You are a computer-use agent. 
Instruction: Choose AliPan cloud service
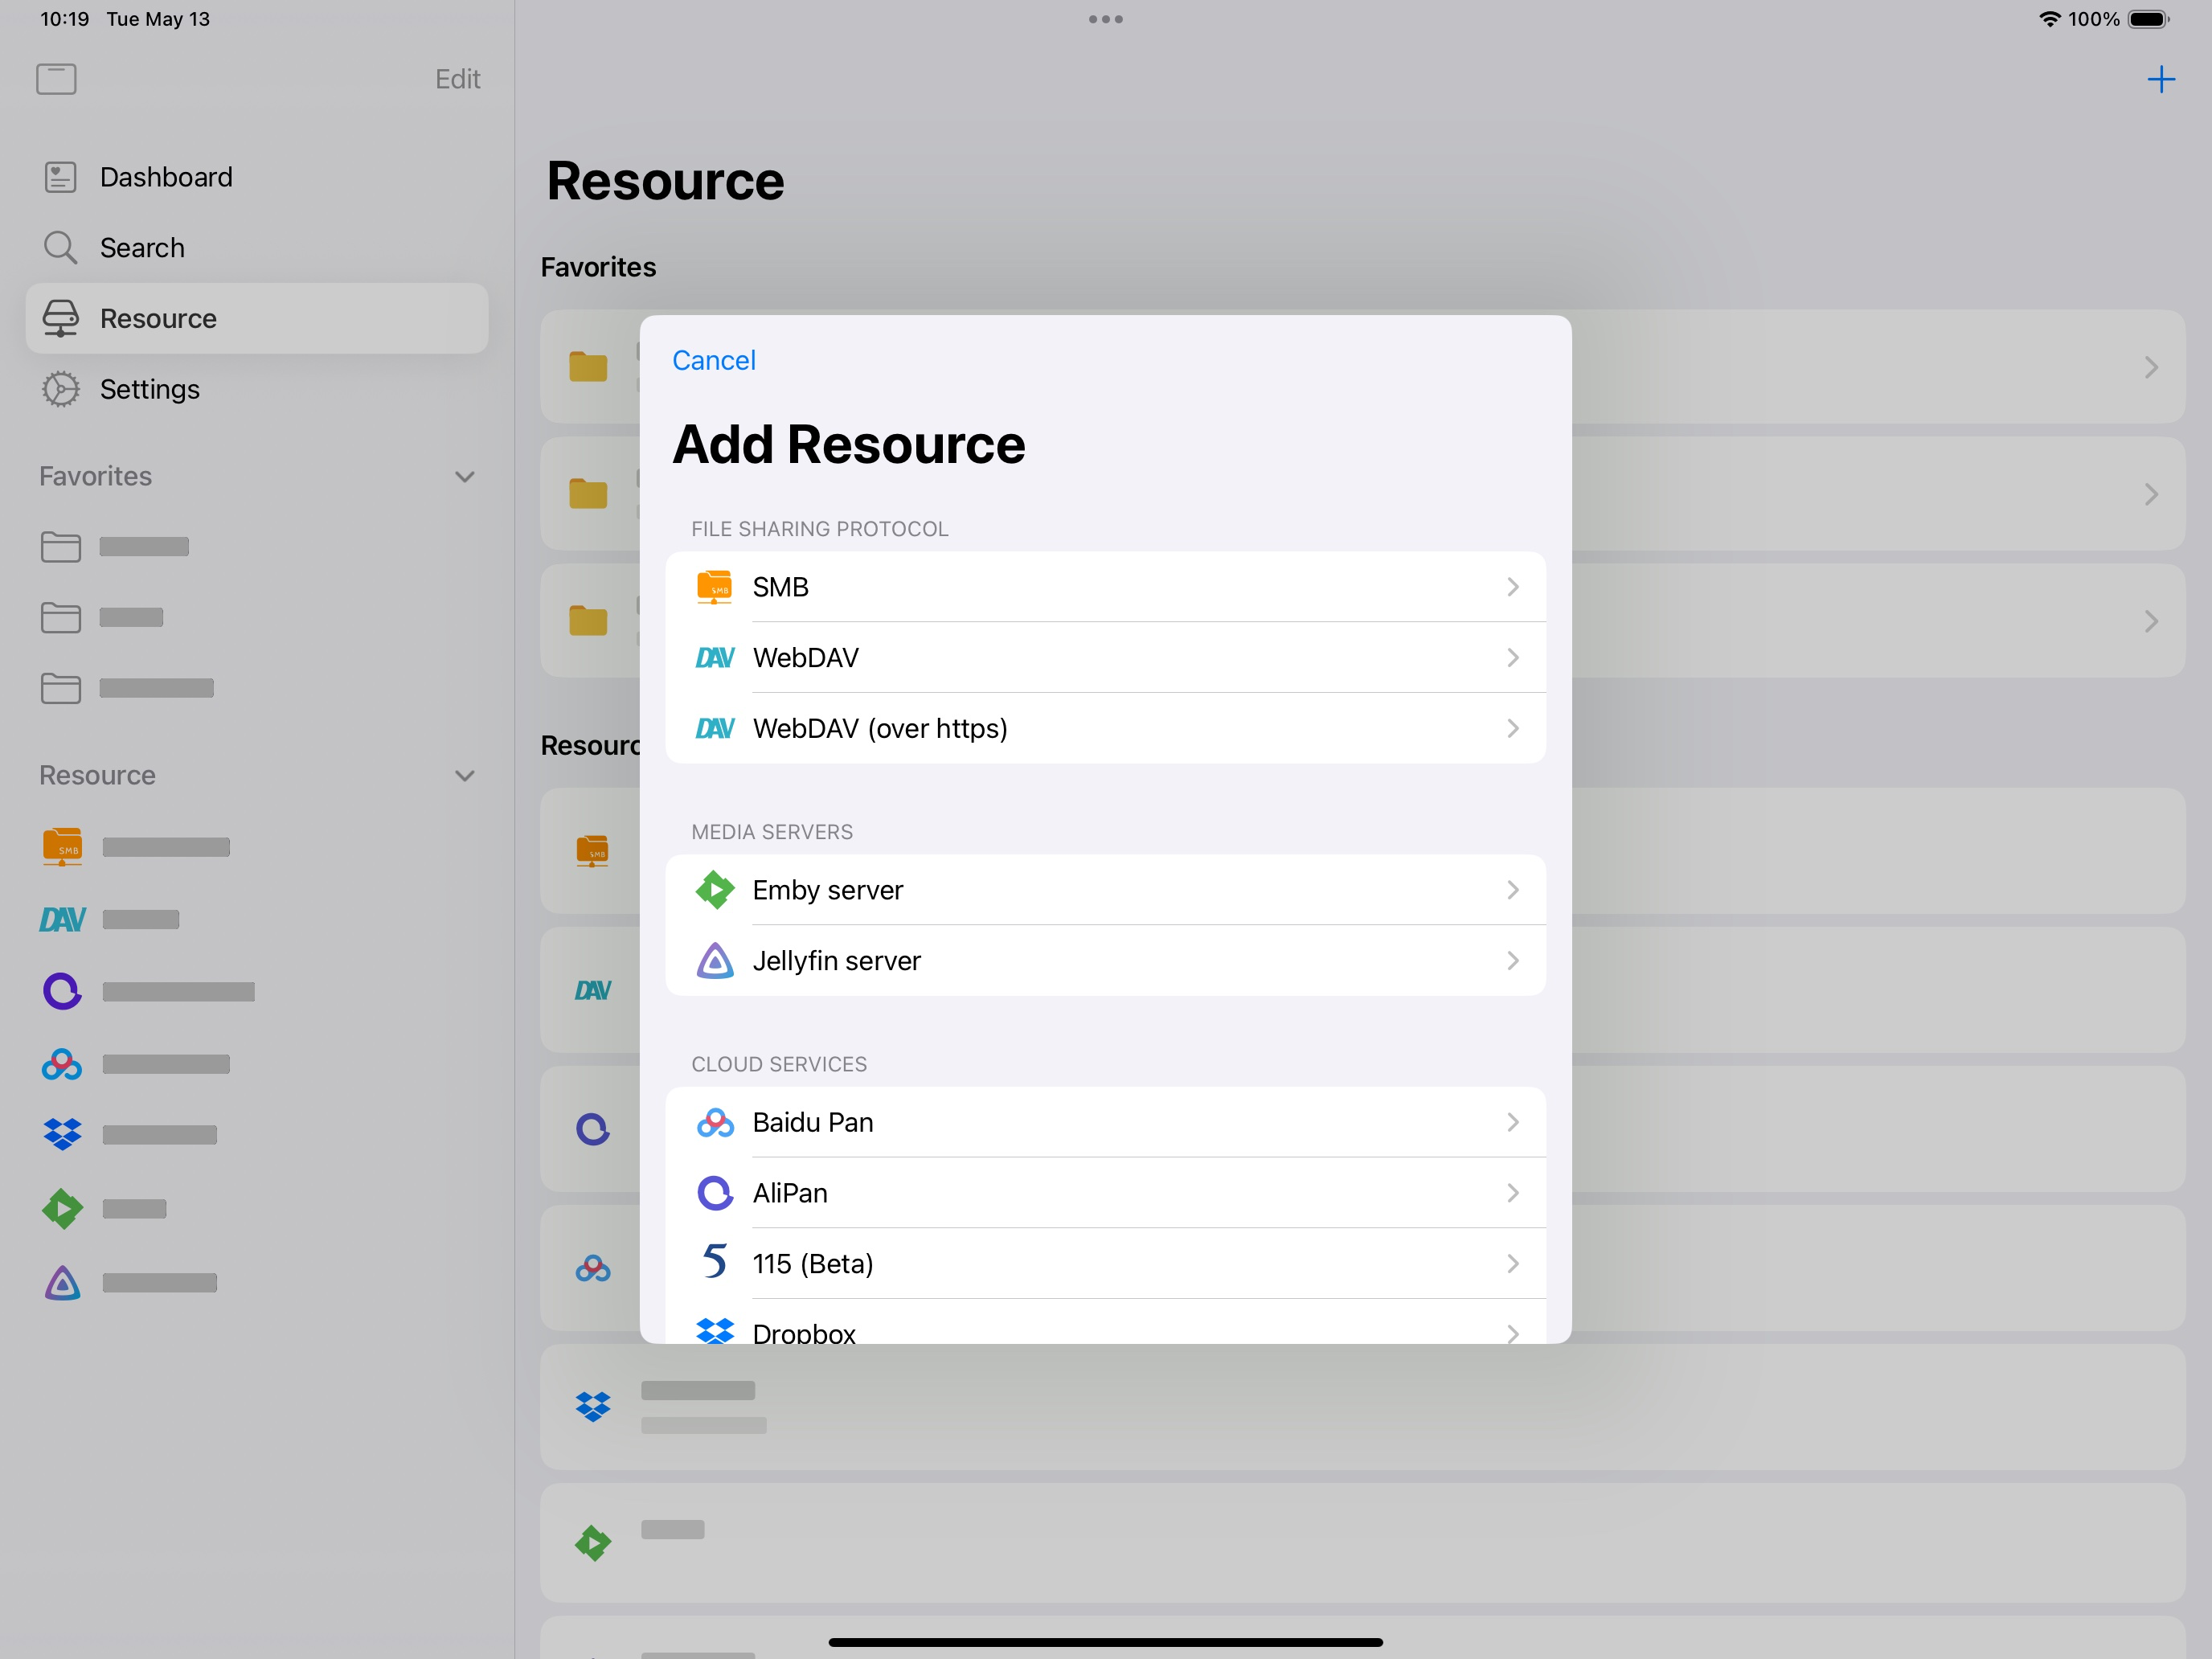point(1105,1193)
